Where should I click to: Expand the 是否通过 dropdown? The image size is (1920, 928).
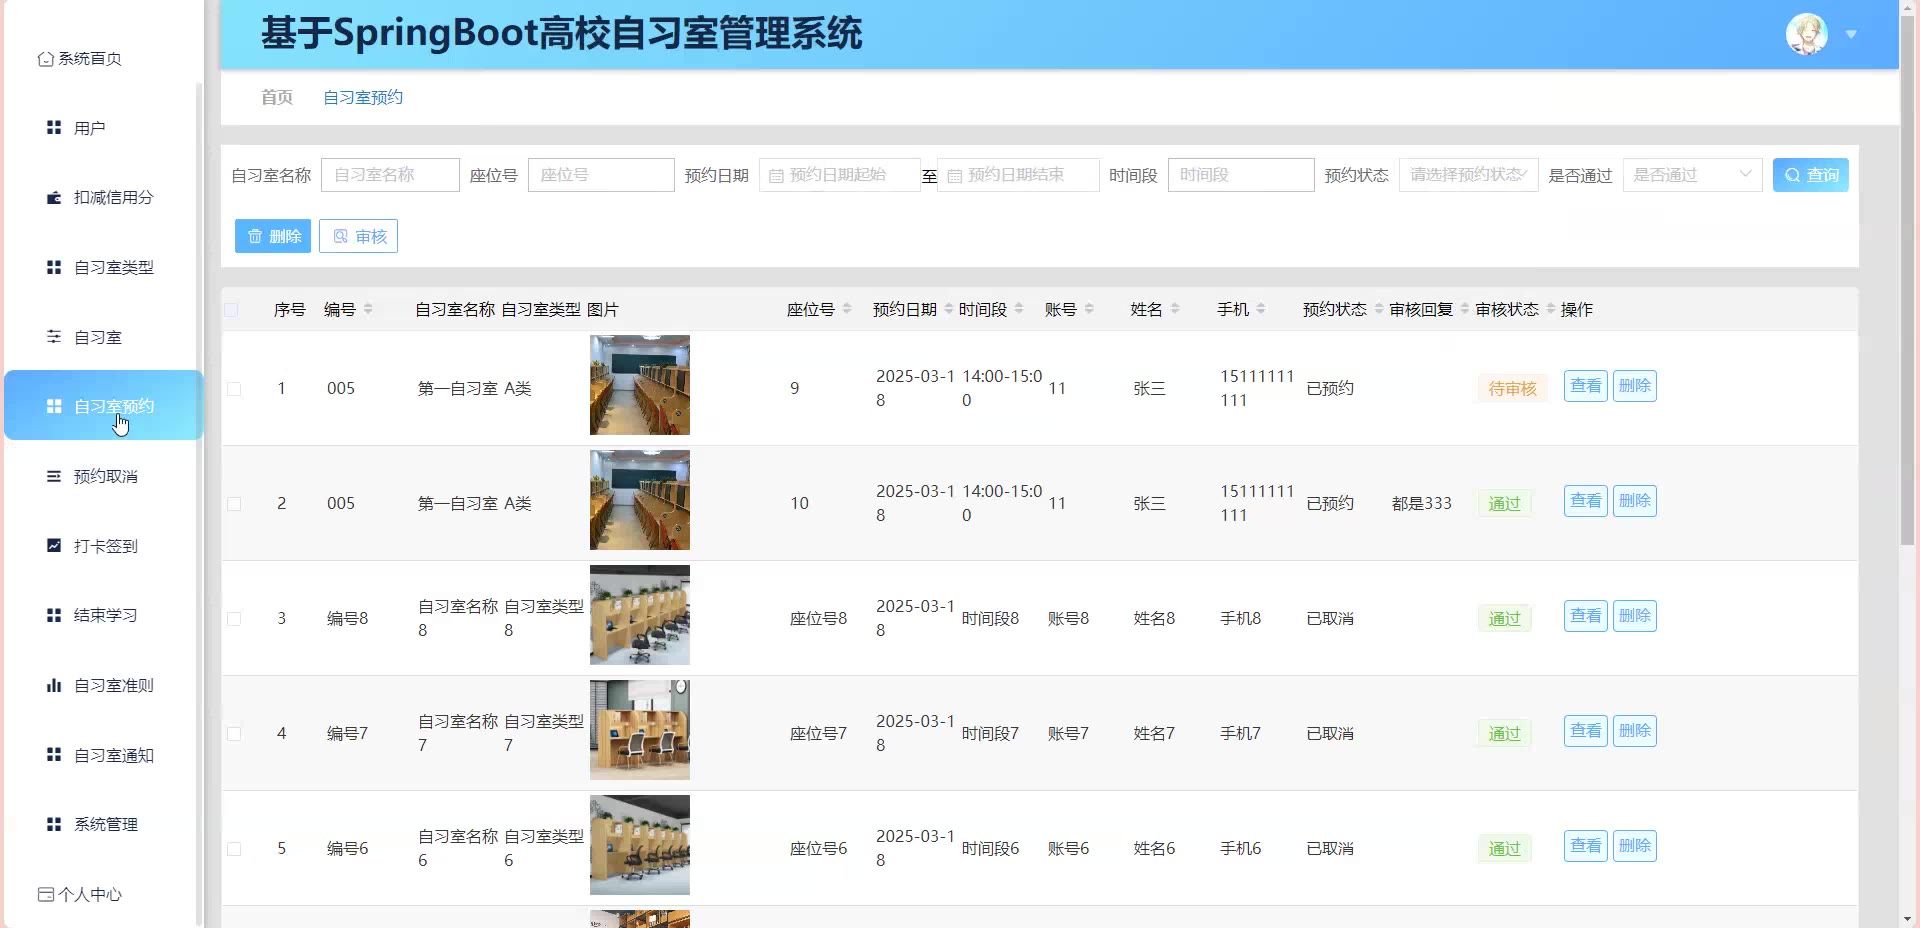[1691, 175]
